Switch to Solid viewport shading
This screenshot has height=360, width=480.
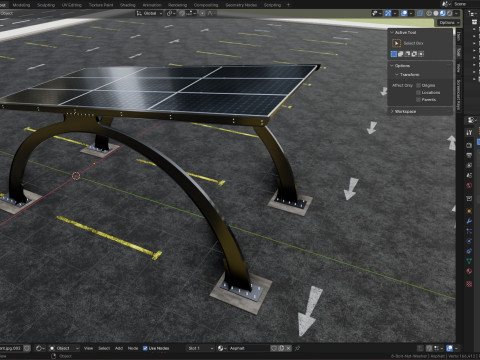click(436, 13)
